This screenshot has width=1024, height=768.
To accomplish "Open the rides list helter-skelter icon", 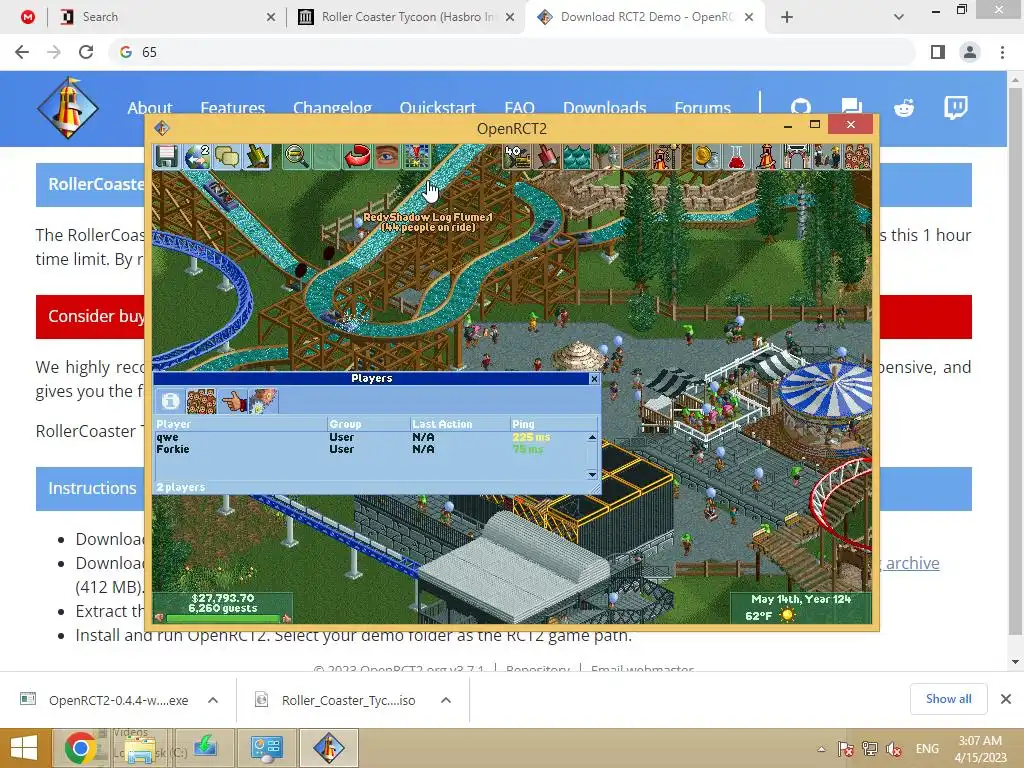I will [767, 157].
